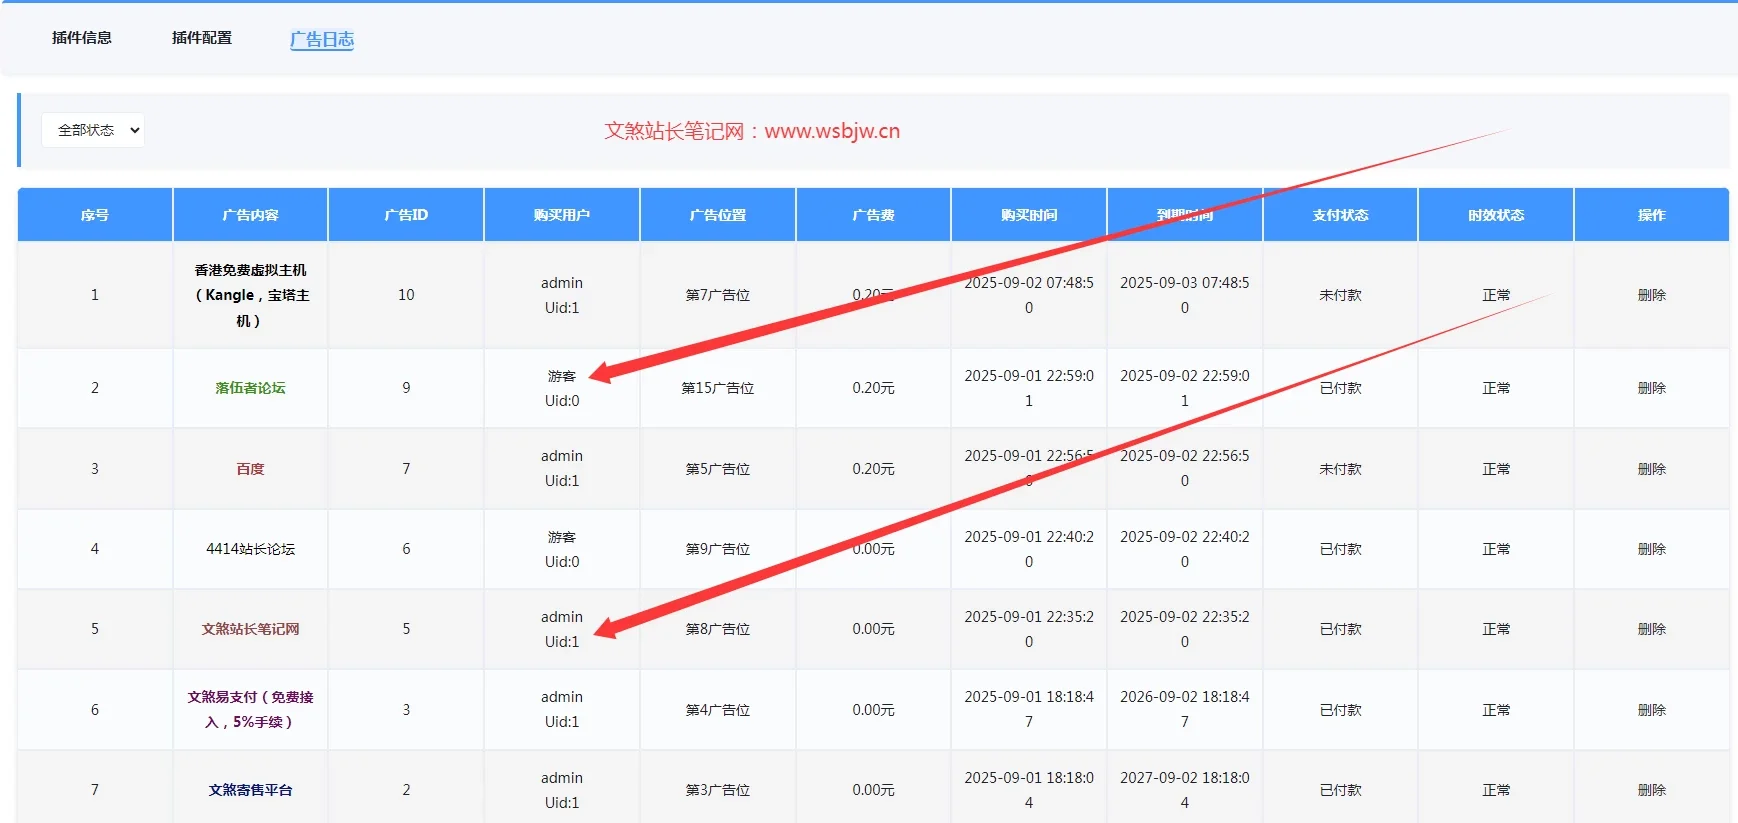The height and width of the screenshot is (823, 1738).
Task: Remove the 文煞寄售平台 ad row
Action: [1651, 790]
